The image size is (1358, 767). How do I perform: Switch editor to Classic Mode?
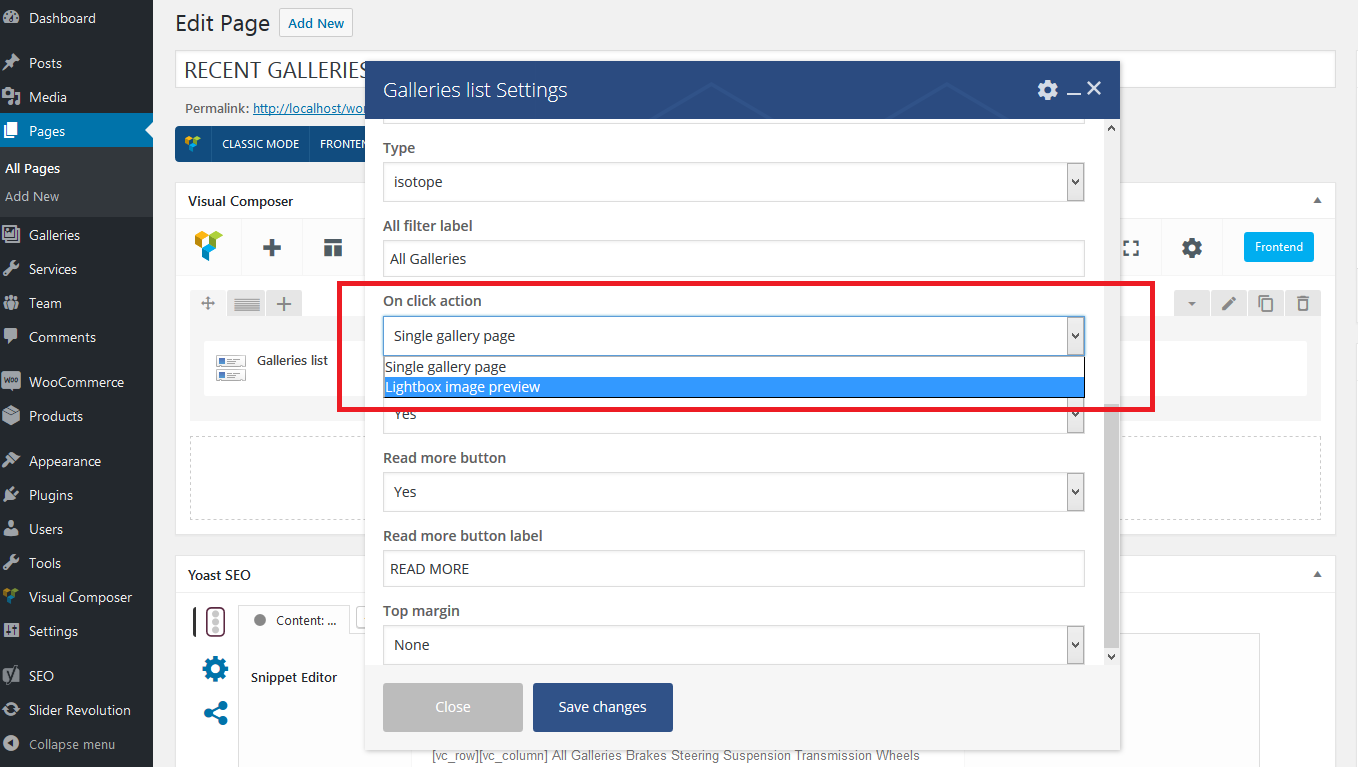coord(260,144)
